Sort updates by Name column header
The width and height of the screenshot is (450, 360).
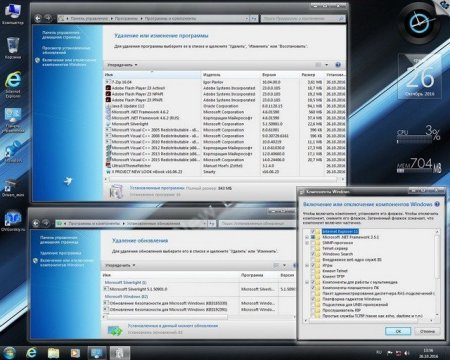tap(170, 275)
